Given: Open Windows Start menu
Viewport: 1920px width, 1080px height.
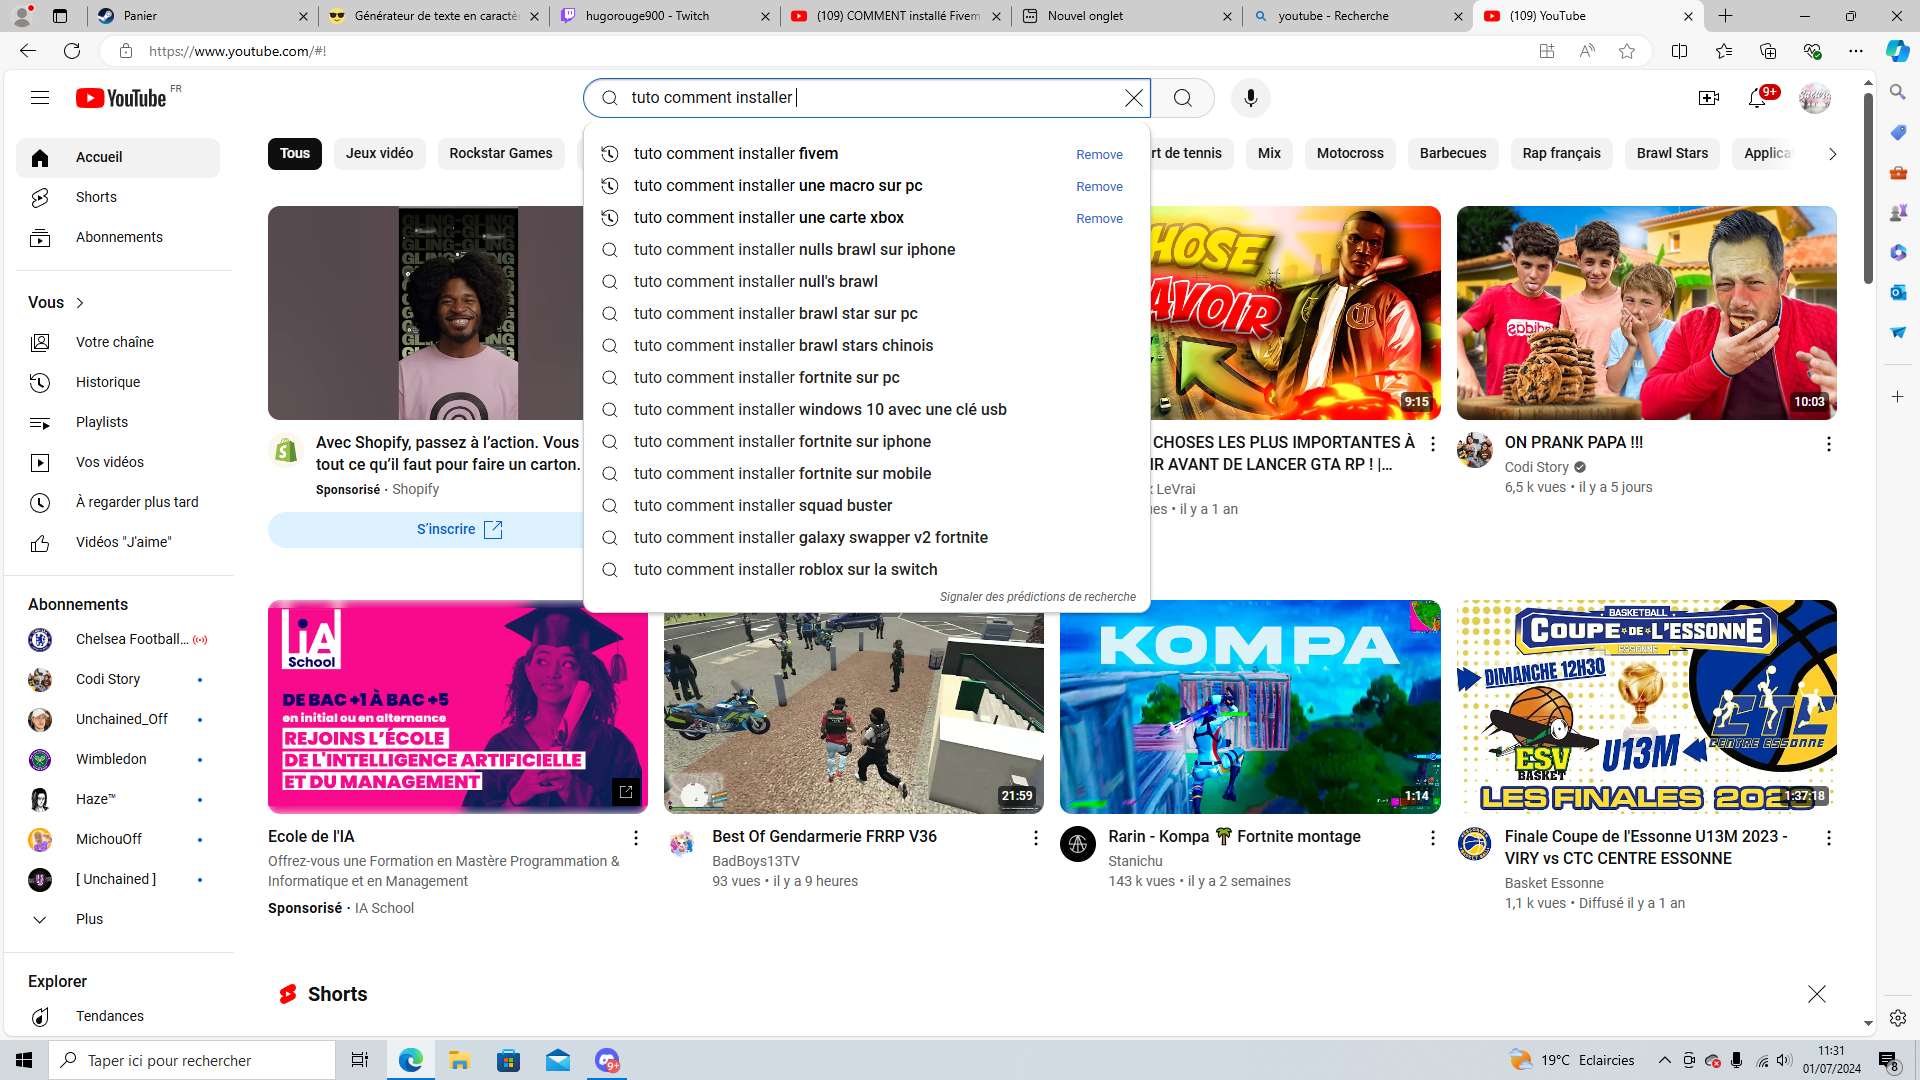Looking at the screenshot, I should [24, 1060].
